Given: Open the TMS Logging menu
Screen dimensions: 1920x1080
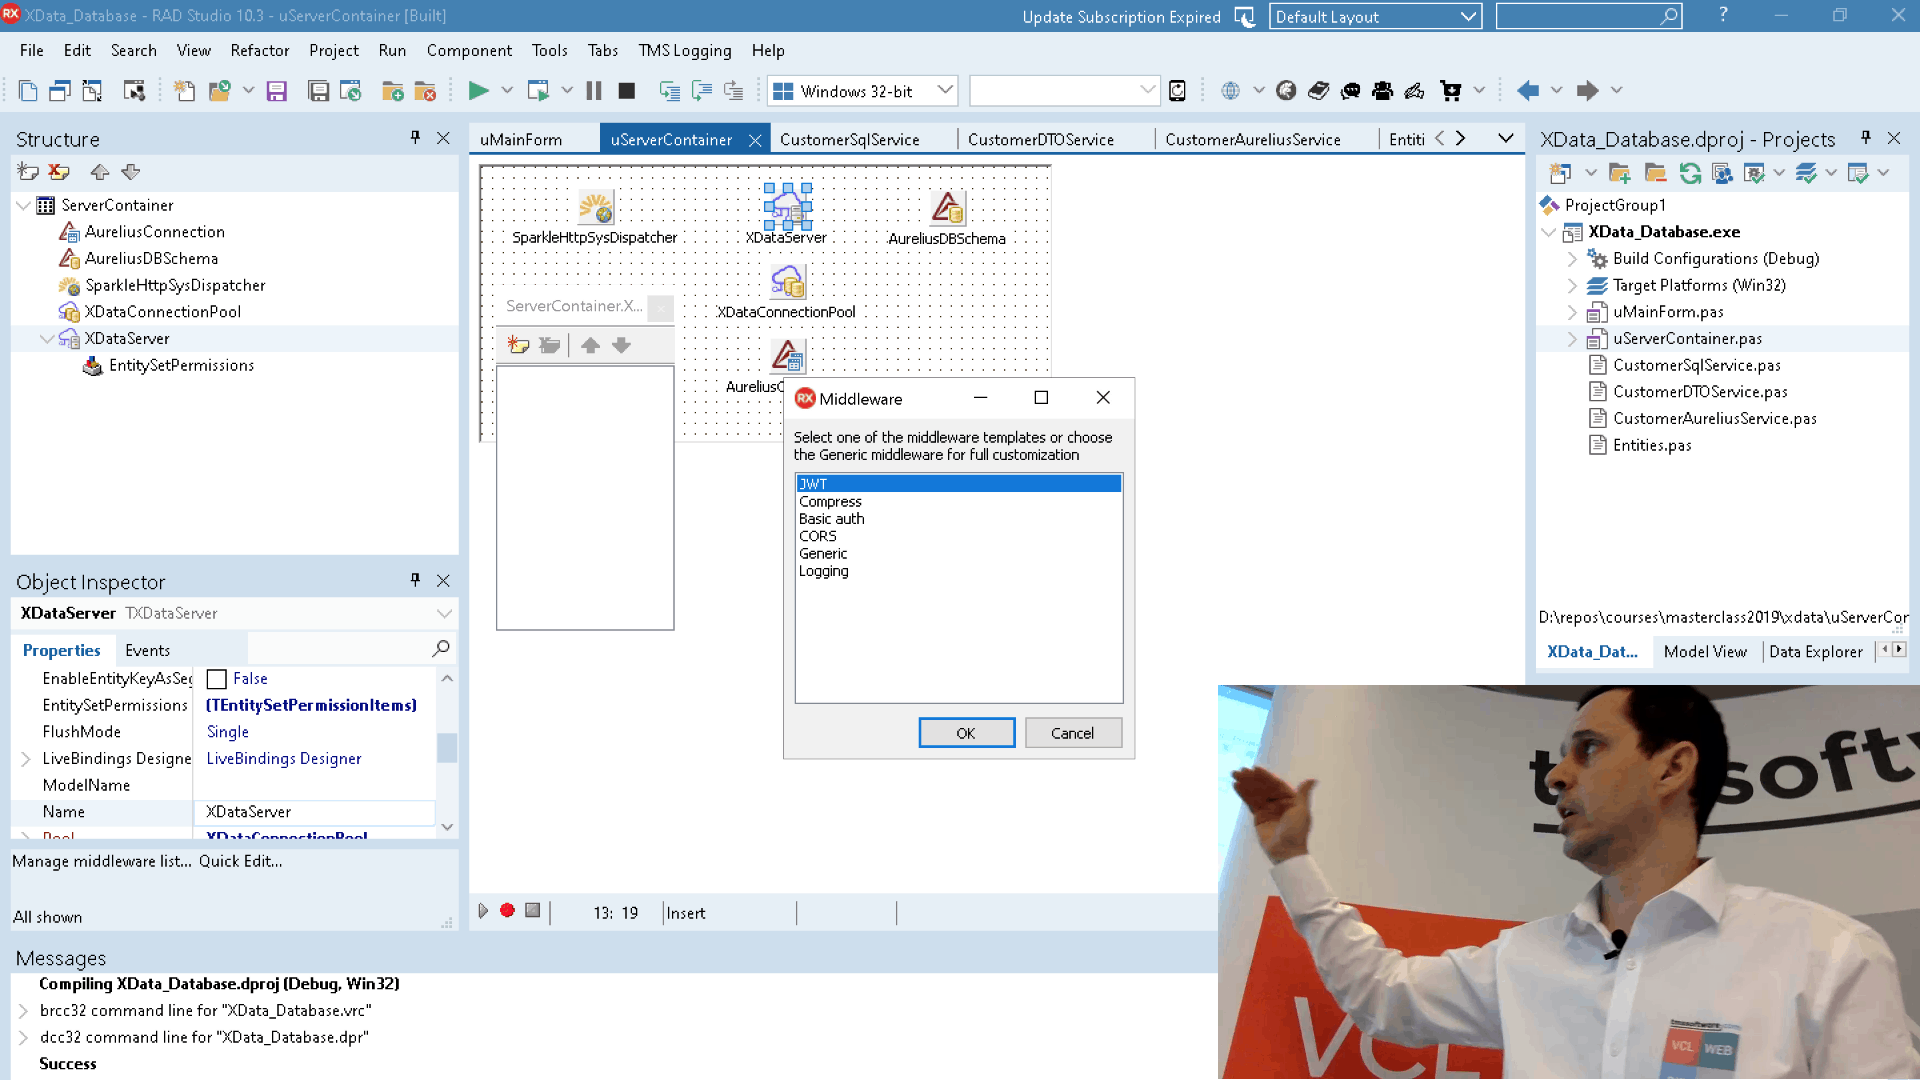Looking at the screenshot, I should pos(685,50).
